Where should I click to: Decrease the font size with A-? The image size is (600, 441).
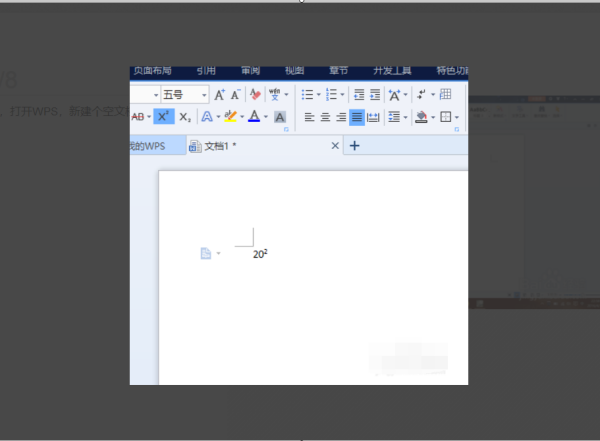(235, 94)
